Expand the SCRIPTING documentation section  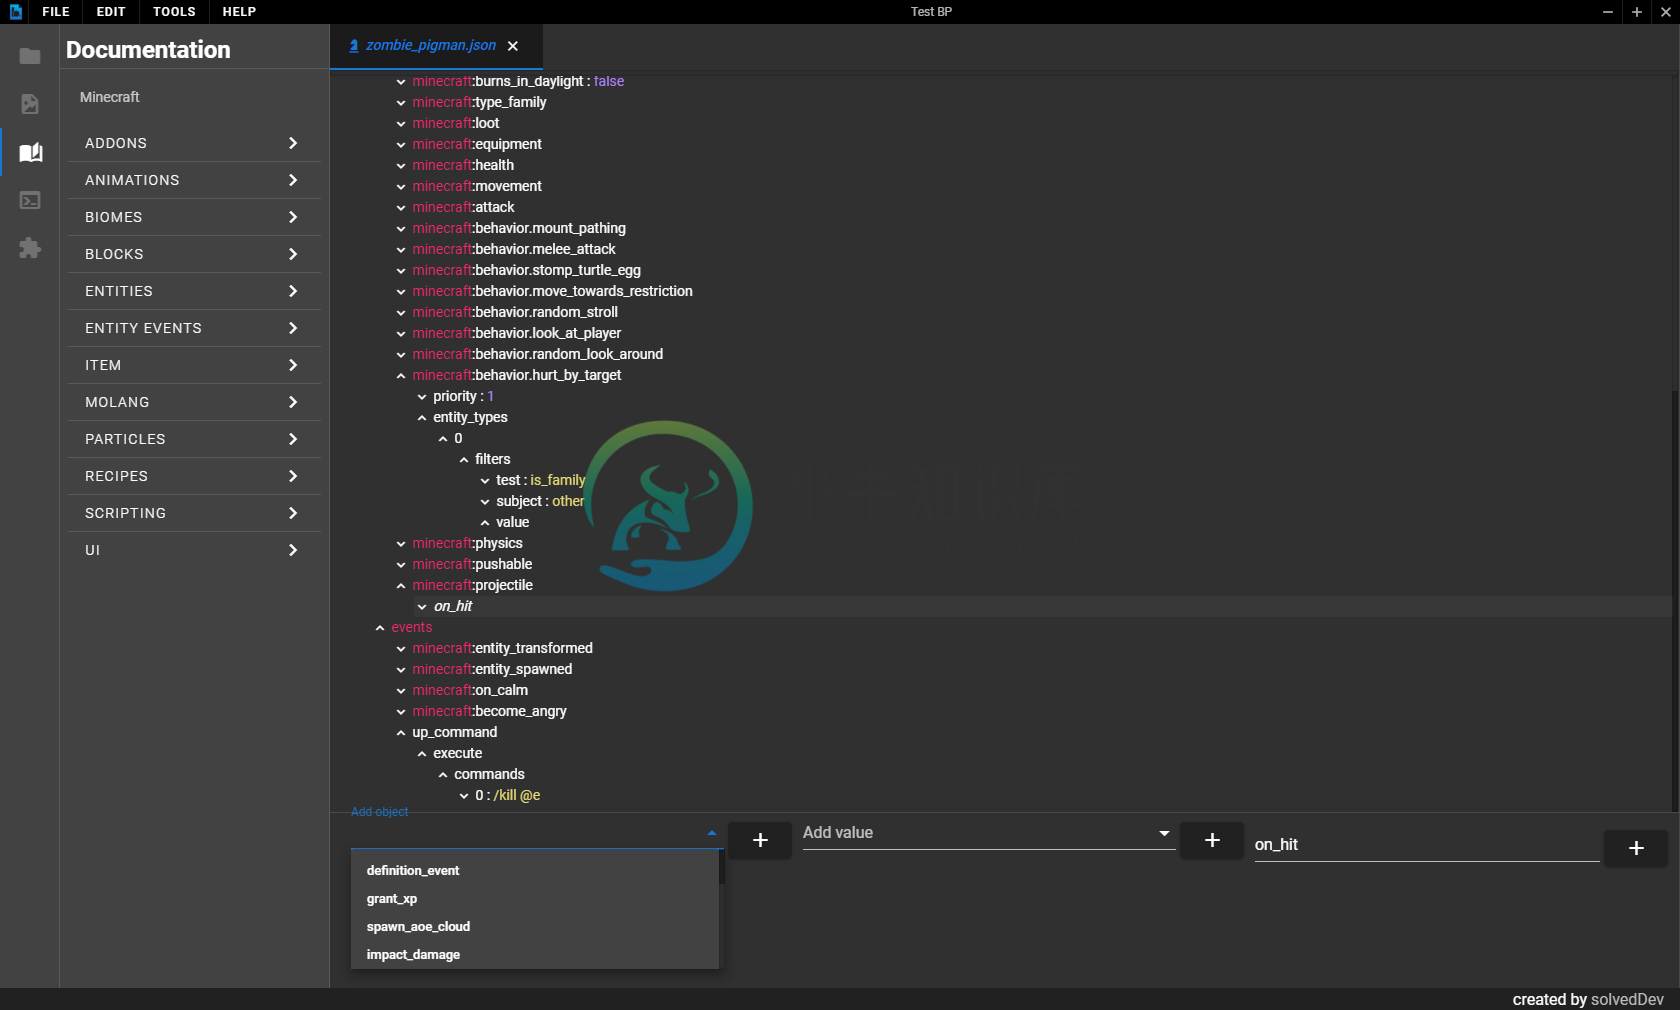click(194, 513)
